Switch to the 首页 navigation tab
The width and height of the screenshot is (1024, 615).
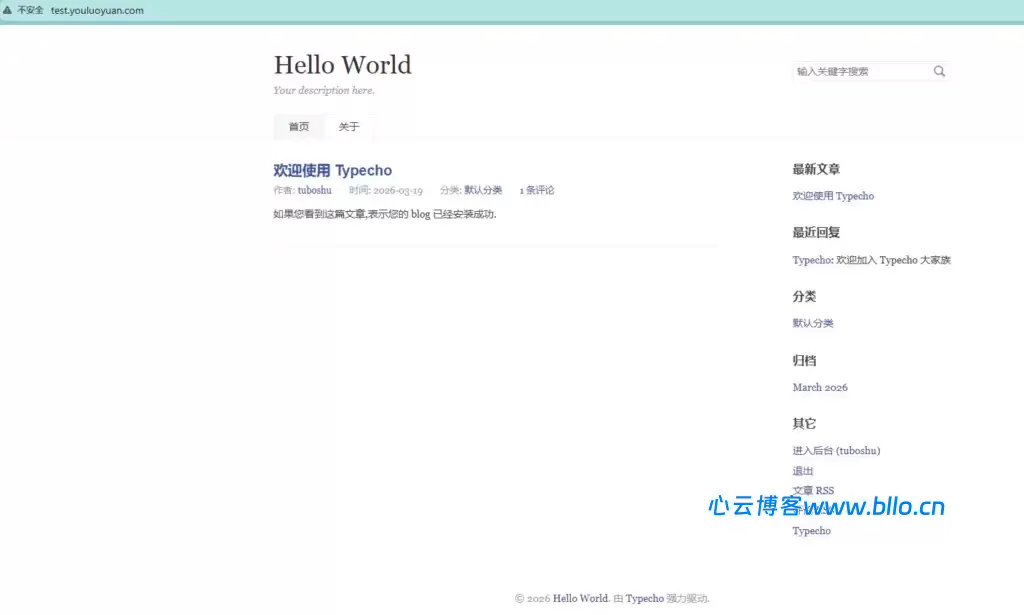299,127
